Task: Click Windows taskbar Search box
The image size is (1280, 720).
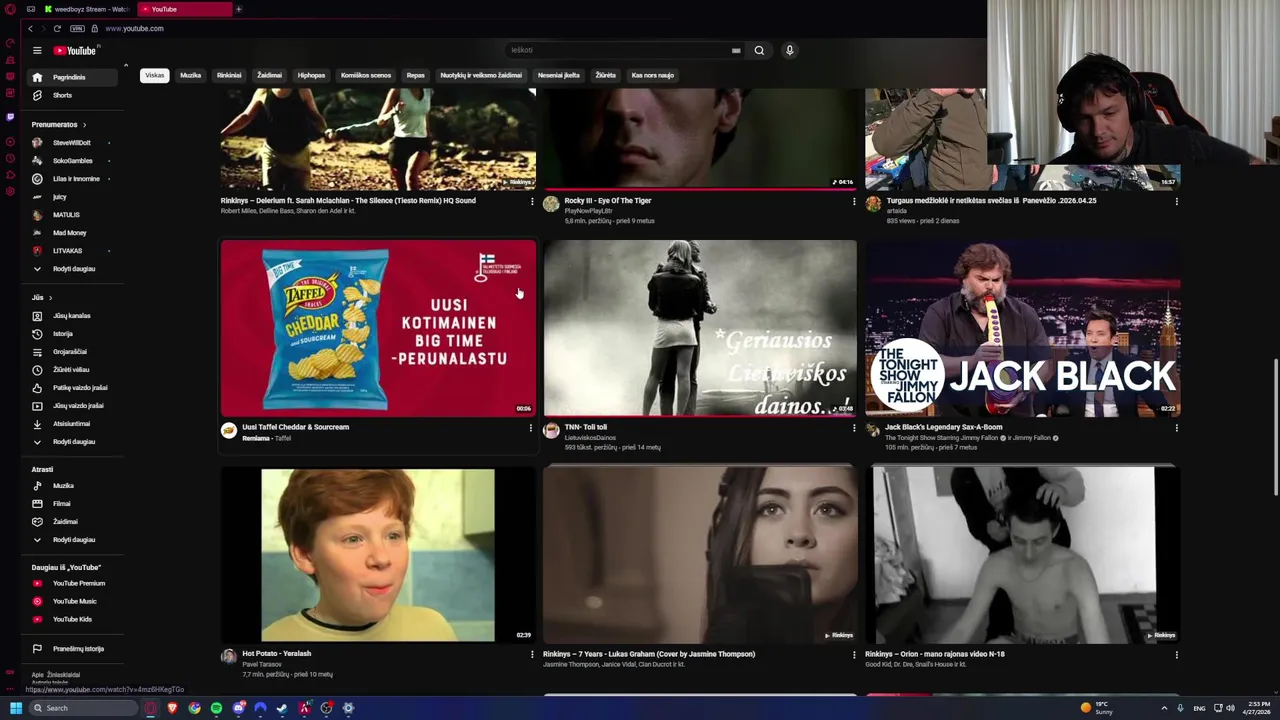Action: (82, 708)
